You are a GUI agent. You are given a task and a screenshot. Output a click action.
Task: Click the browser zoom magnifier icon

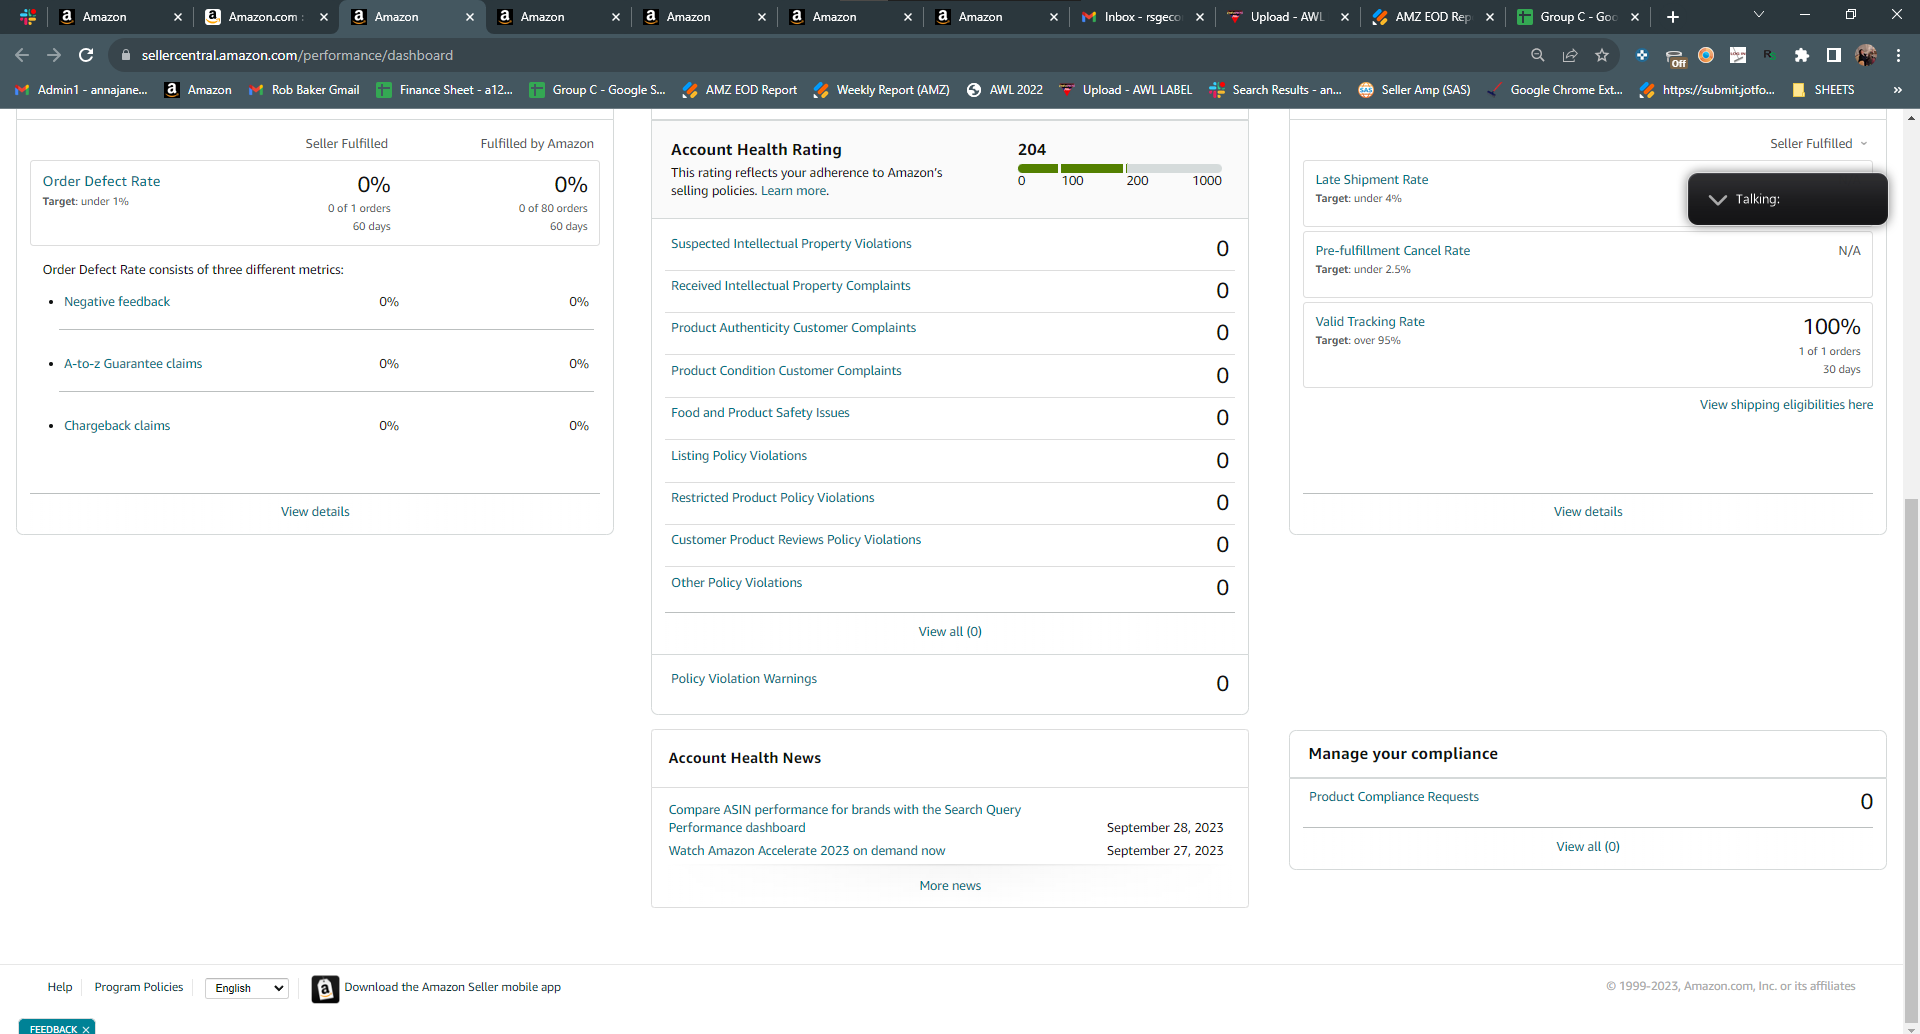pos(1538,55)
